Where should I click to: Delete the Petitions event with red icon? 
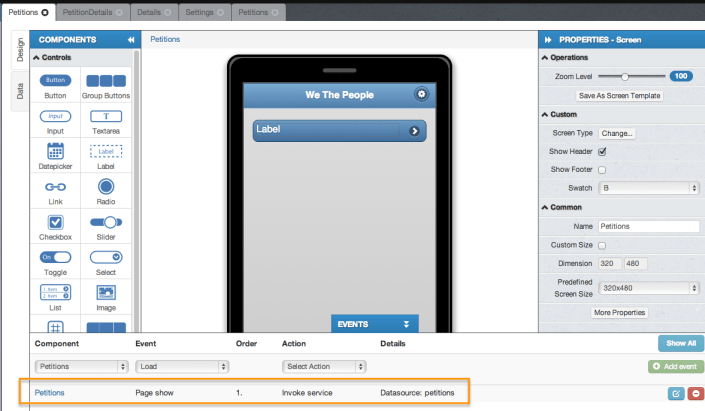tap(694, 394)
